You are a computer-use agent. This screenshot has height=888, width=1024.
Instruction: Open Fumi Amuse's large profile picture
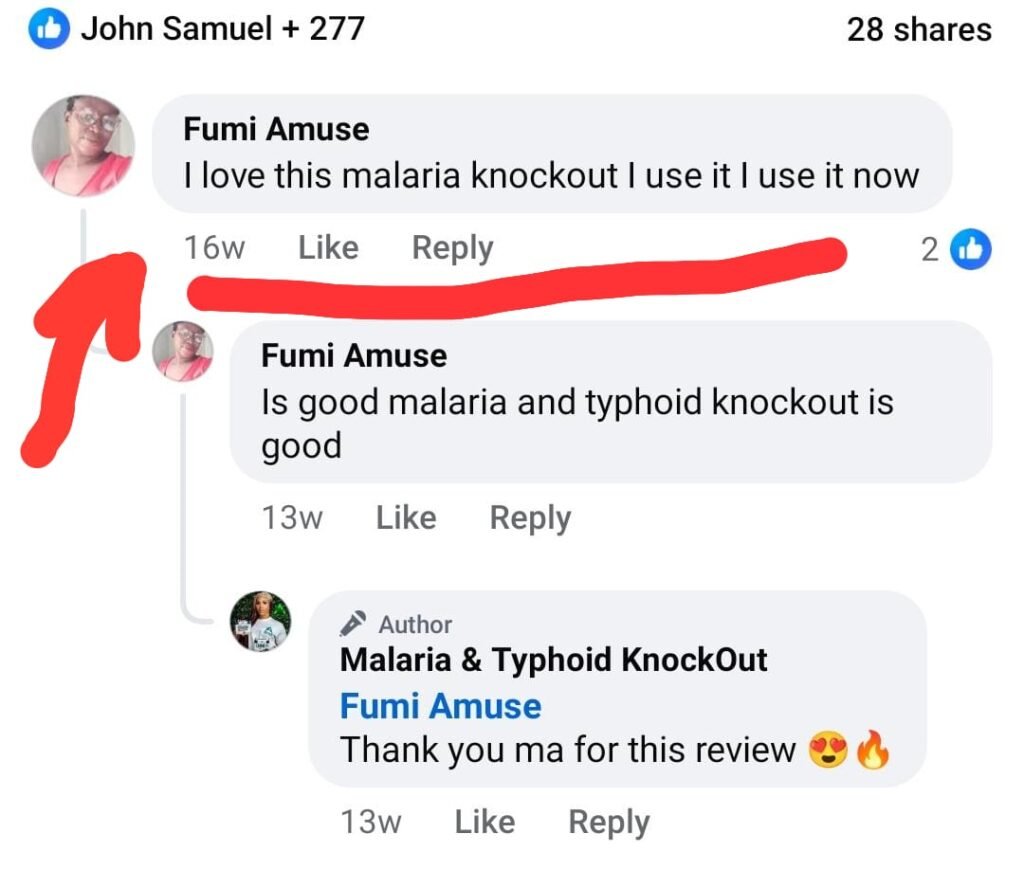click(x=83, y=146)
